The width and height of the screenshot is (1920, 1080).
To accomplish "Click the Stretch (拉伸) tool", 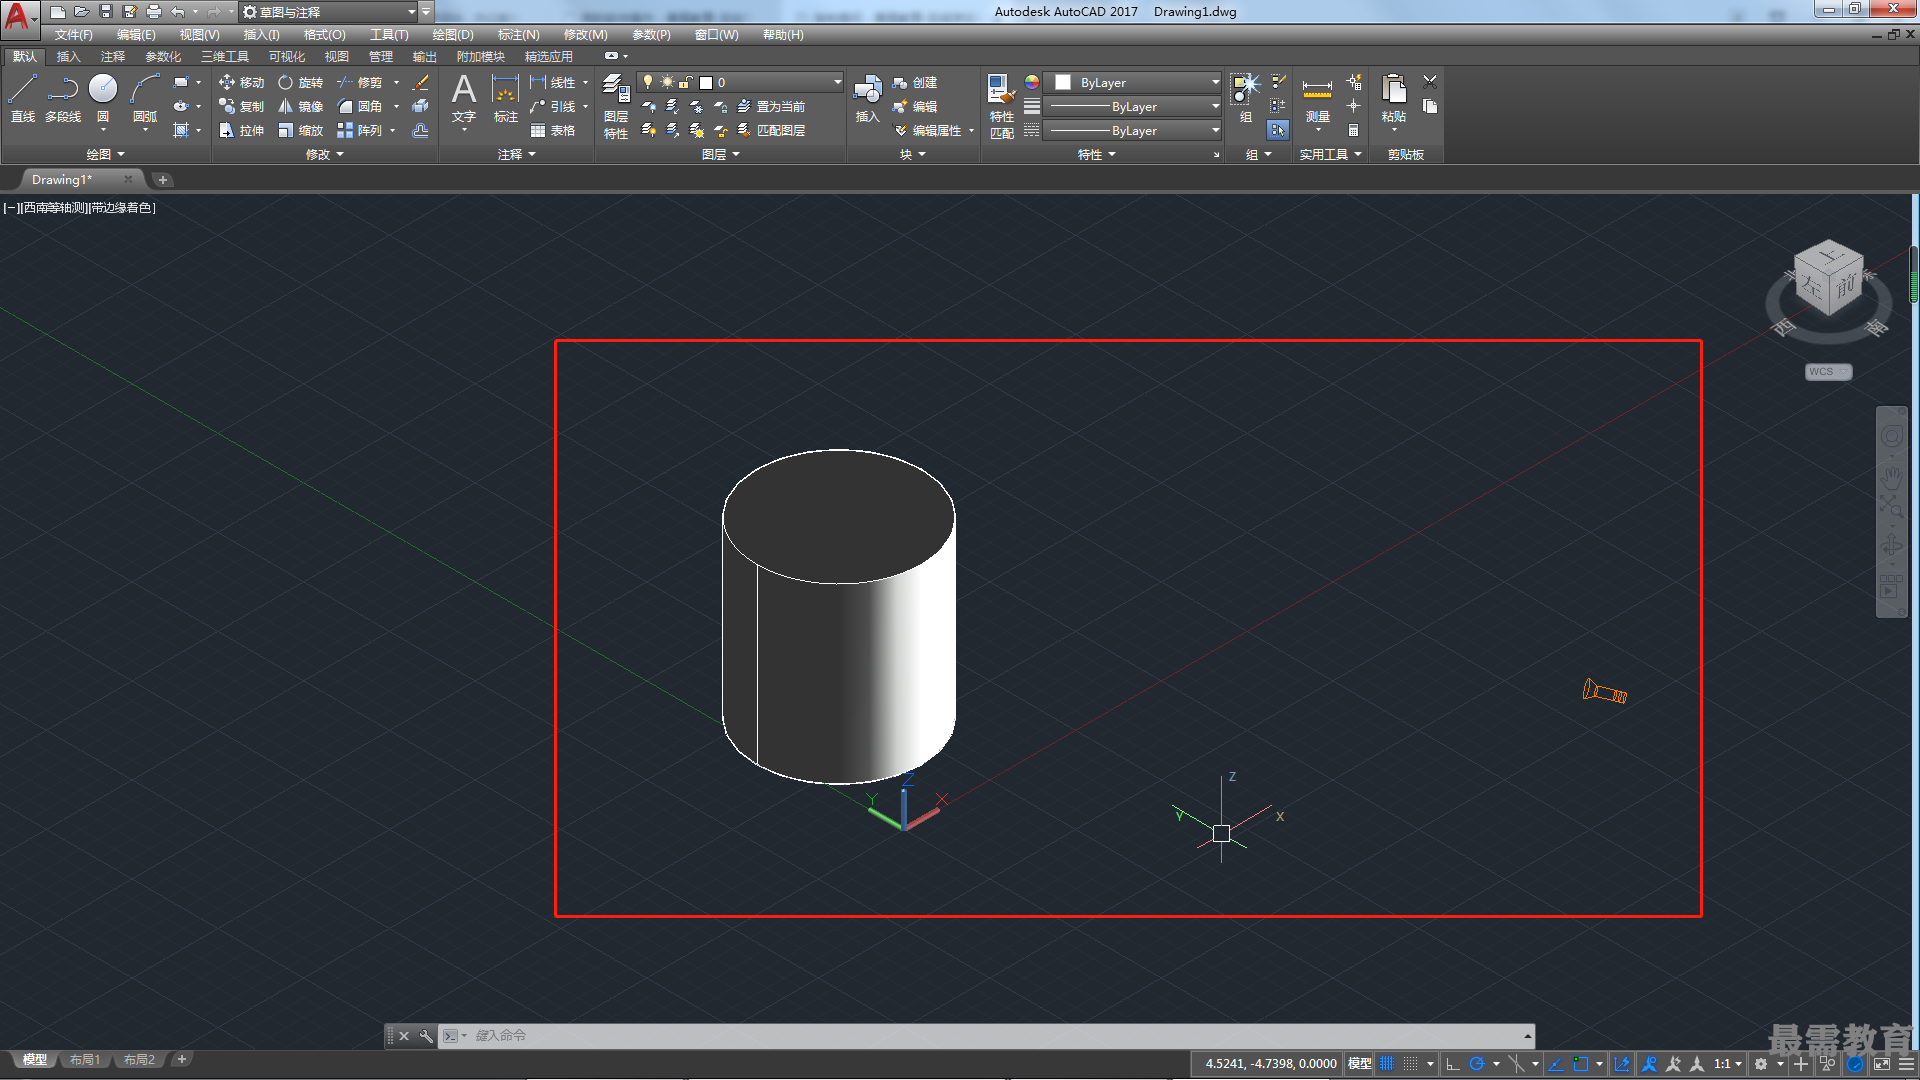I will pos(241,131).
